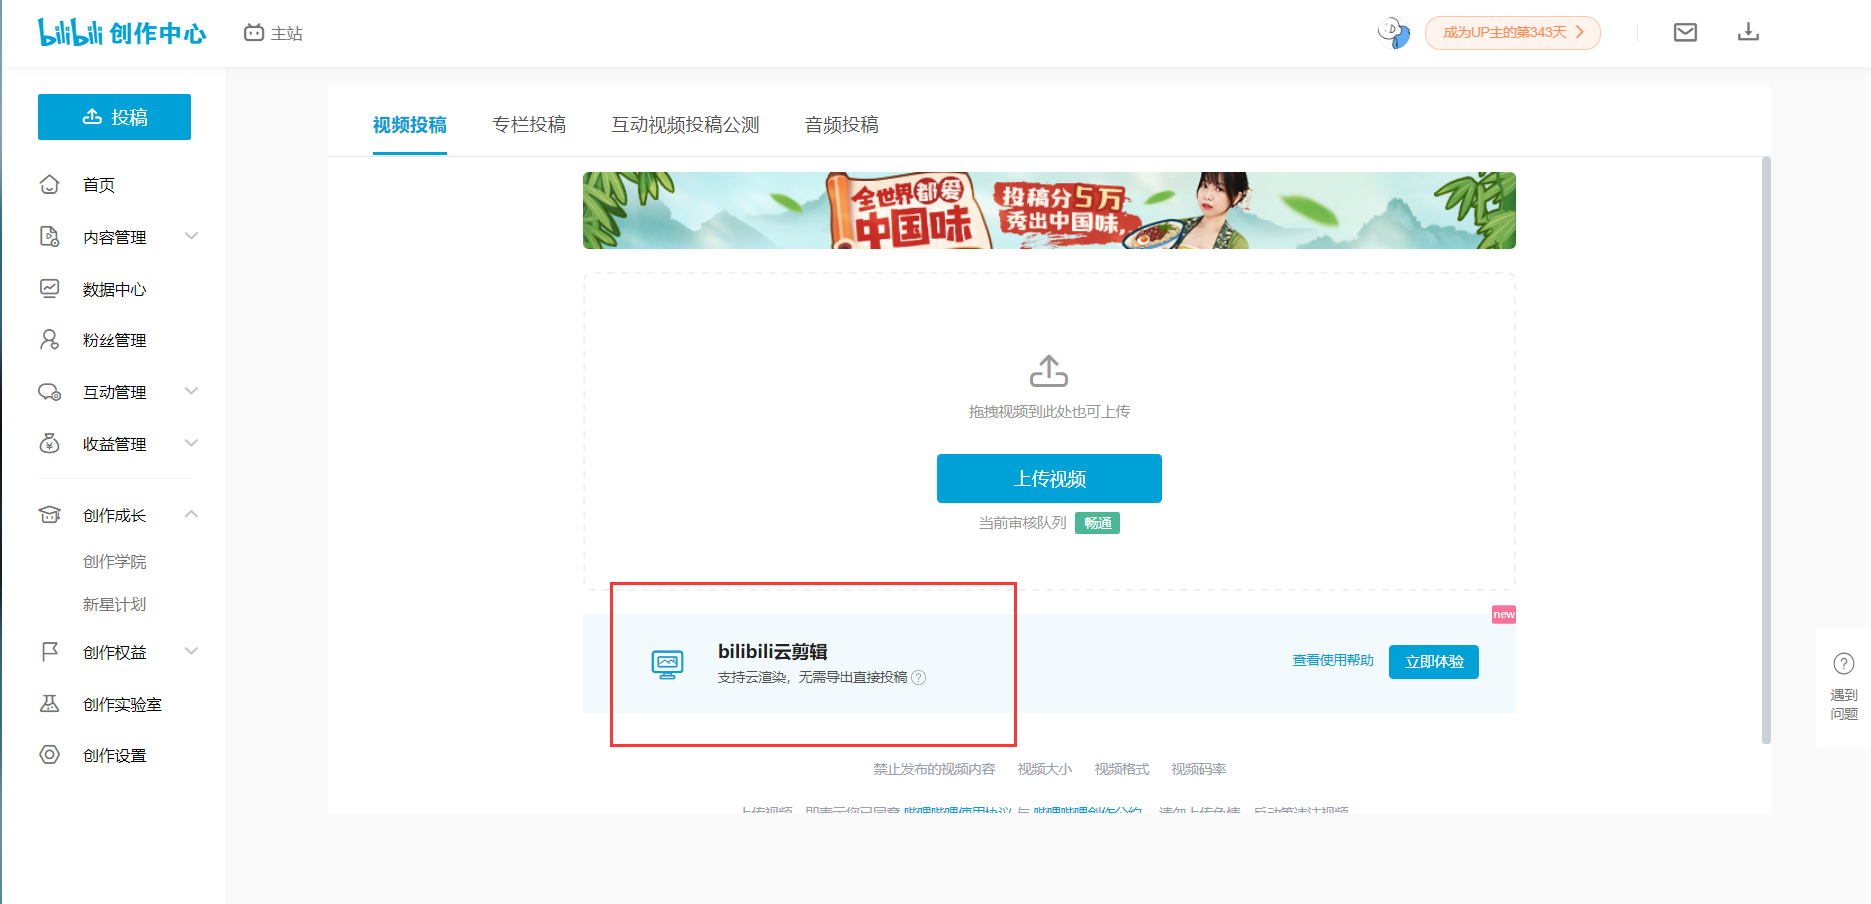This screenshot has width=1871, height=904.
Task: Open 粉丝管理 from the sidebar
Action: point(49,340)
